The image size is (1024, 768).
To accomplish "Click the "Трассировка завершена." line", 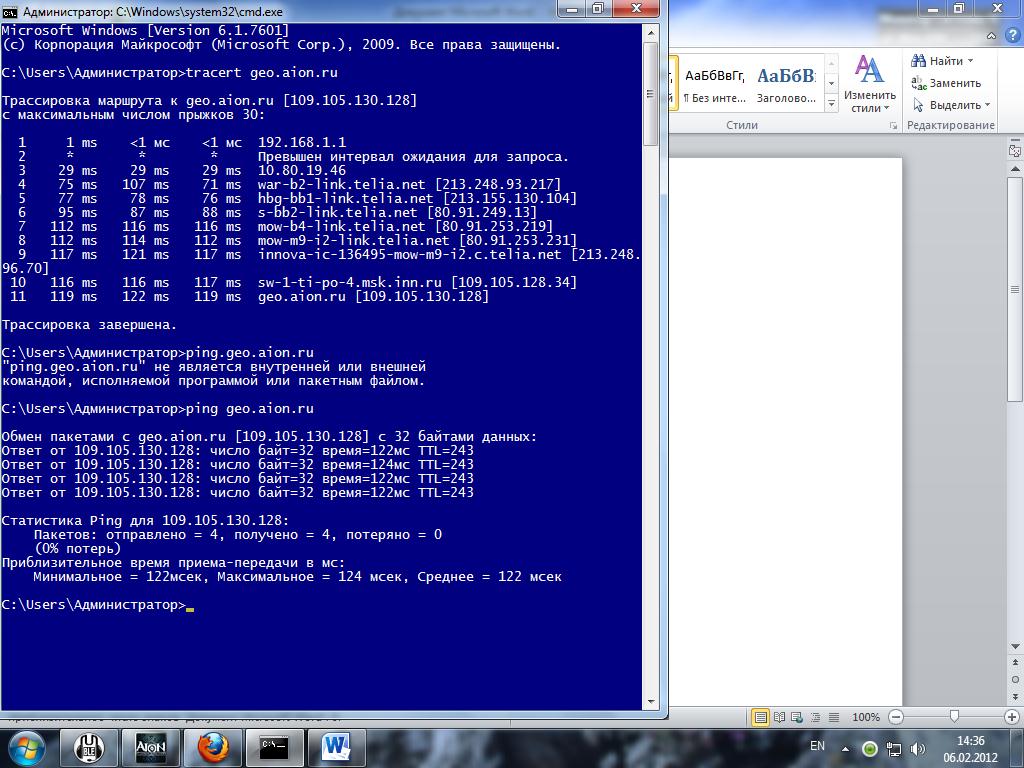I will [x=89, y=325].
